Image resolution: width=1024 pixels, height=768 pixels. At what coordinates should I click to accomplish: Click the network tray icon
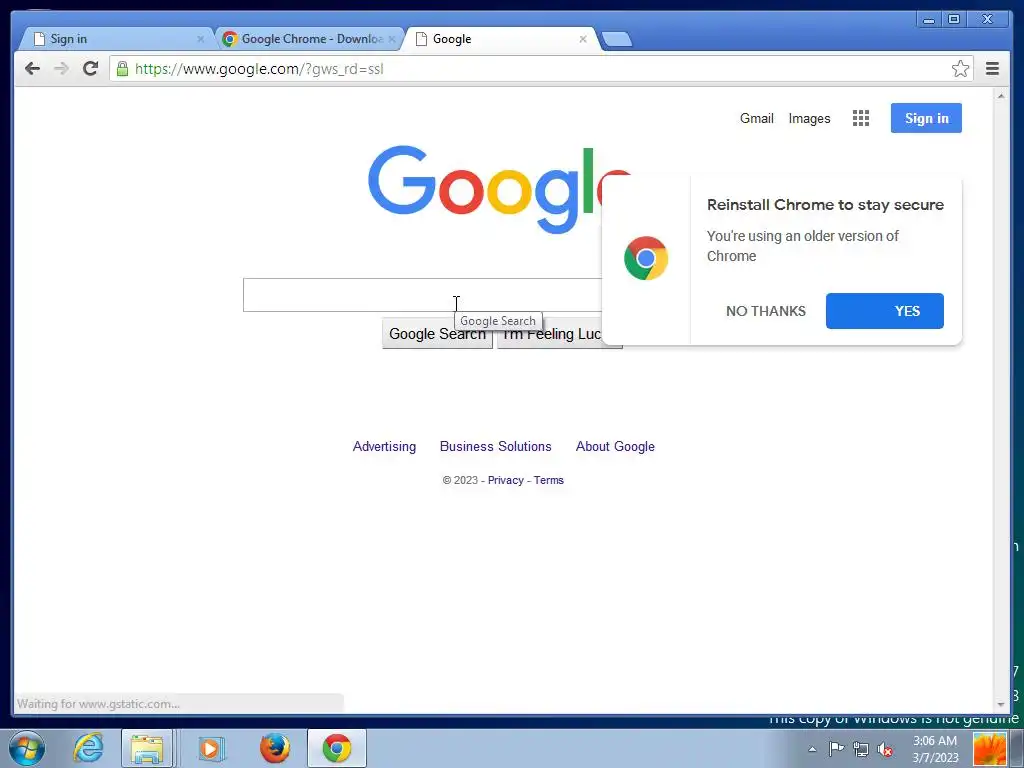[861, 750]
